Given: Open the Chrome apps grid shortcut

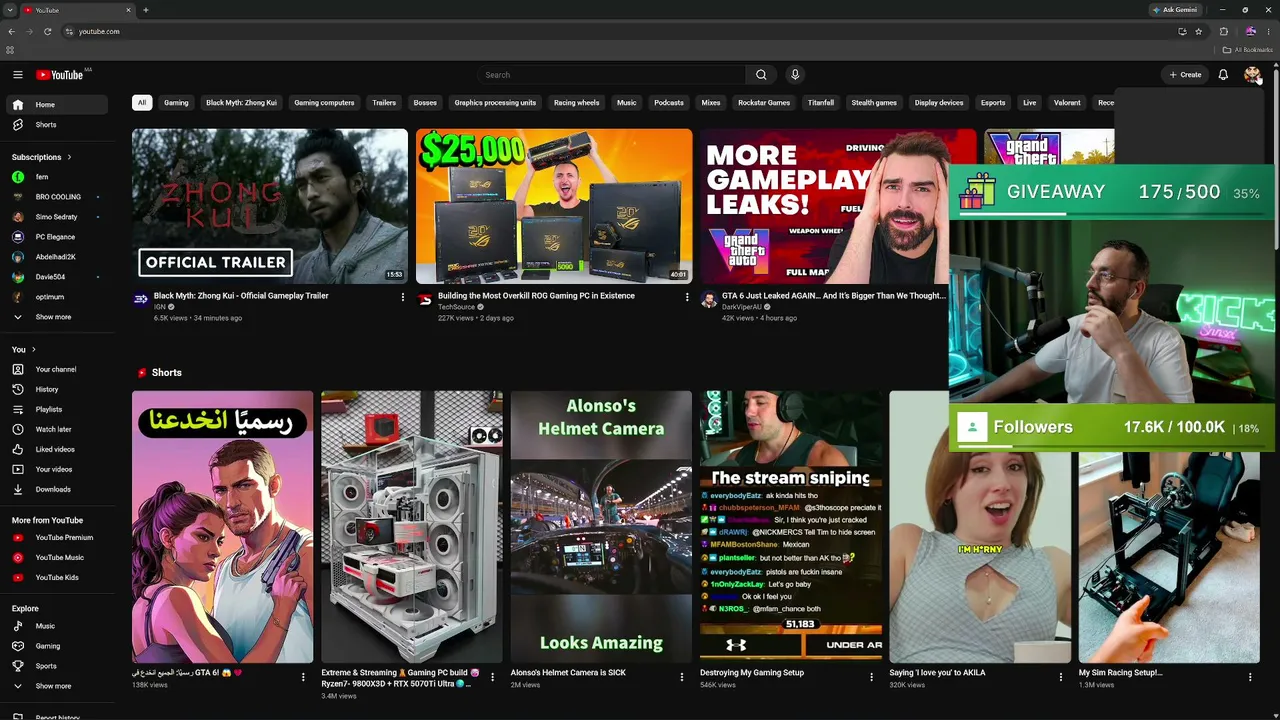Looking at the screenshot, I should pyautogui.click(x=10, y=50).
